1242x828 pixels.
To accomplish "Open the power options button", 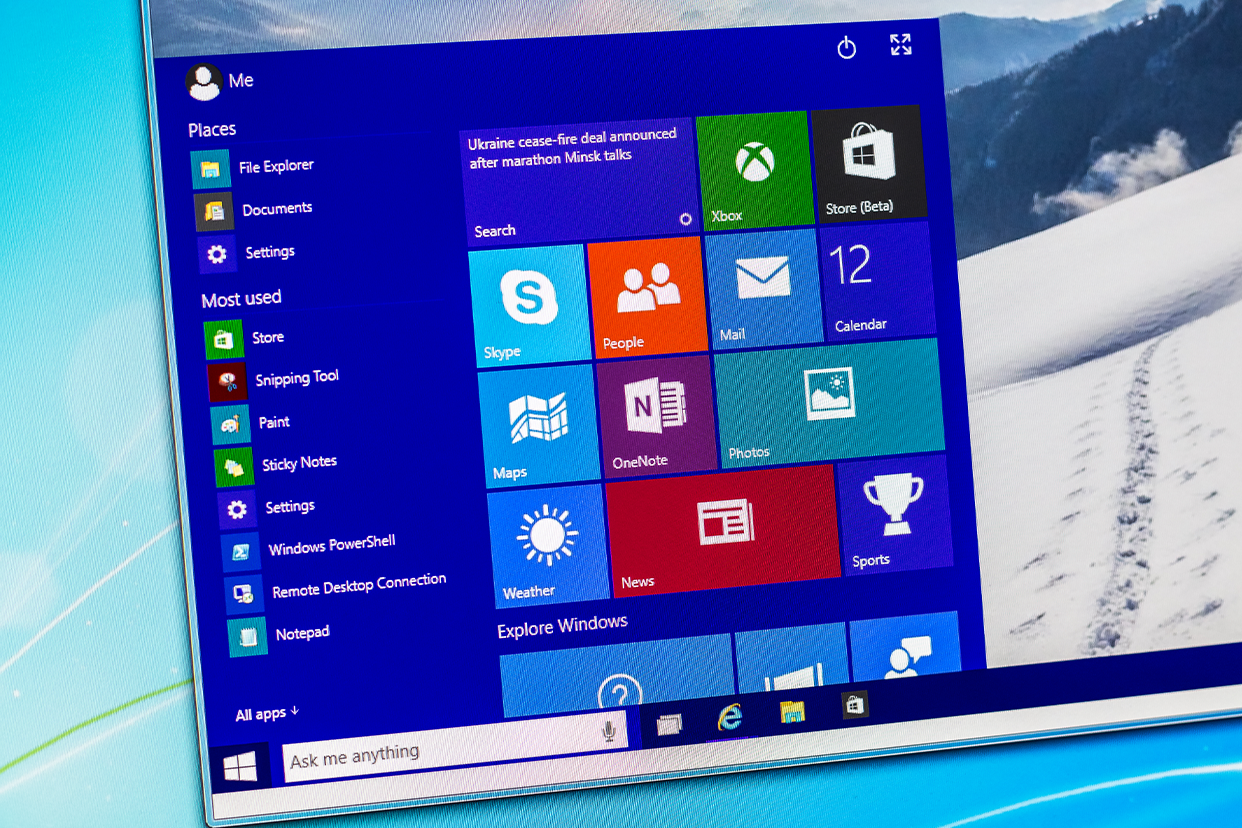I will (x=847, y=47).
